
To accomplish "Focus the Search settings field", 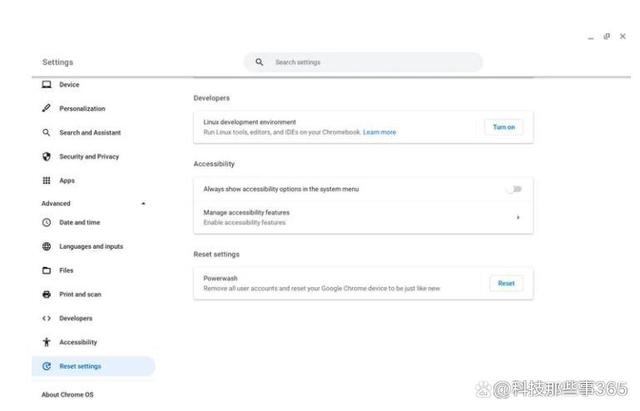I will point(363,62).
